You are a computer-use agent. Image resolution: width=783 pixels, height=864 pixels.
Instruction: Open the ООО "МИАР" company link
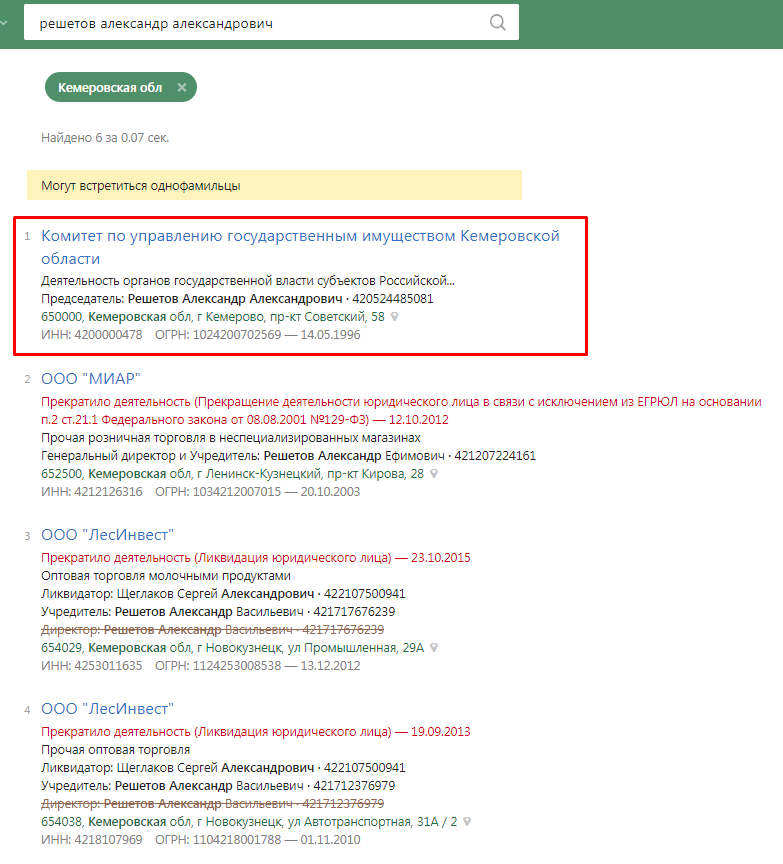91,378
